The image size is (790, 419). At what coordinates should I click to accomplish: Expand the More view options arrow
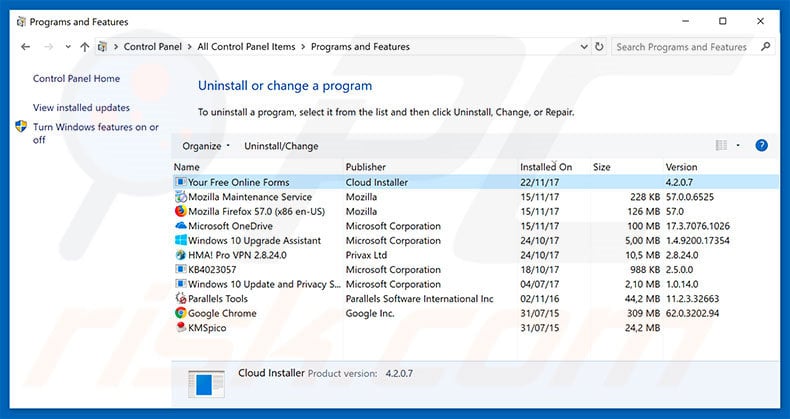738,146
